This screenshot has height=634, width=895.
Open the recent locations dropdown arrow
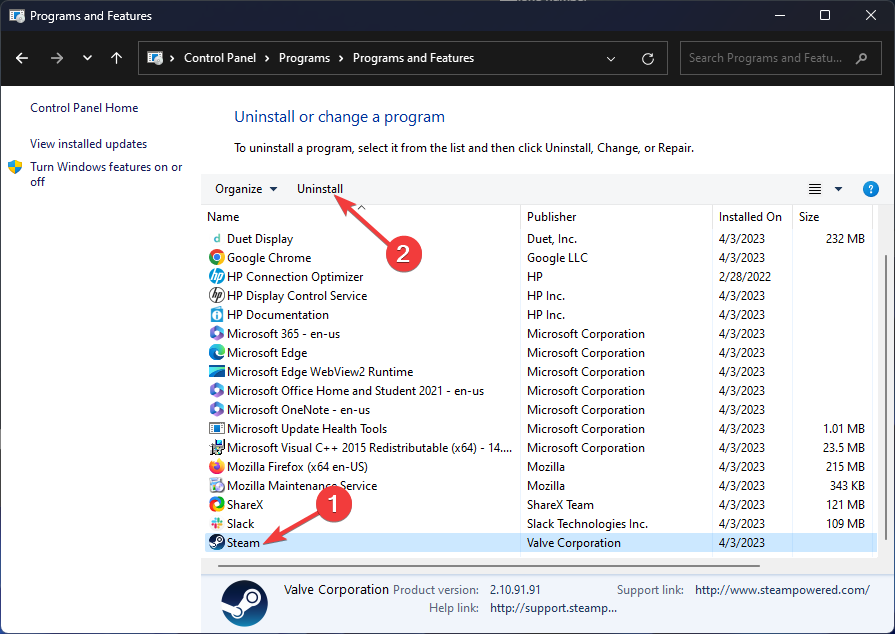[87, 58]
